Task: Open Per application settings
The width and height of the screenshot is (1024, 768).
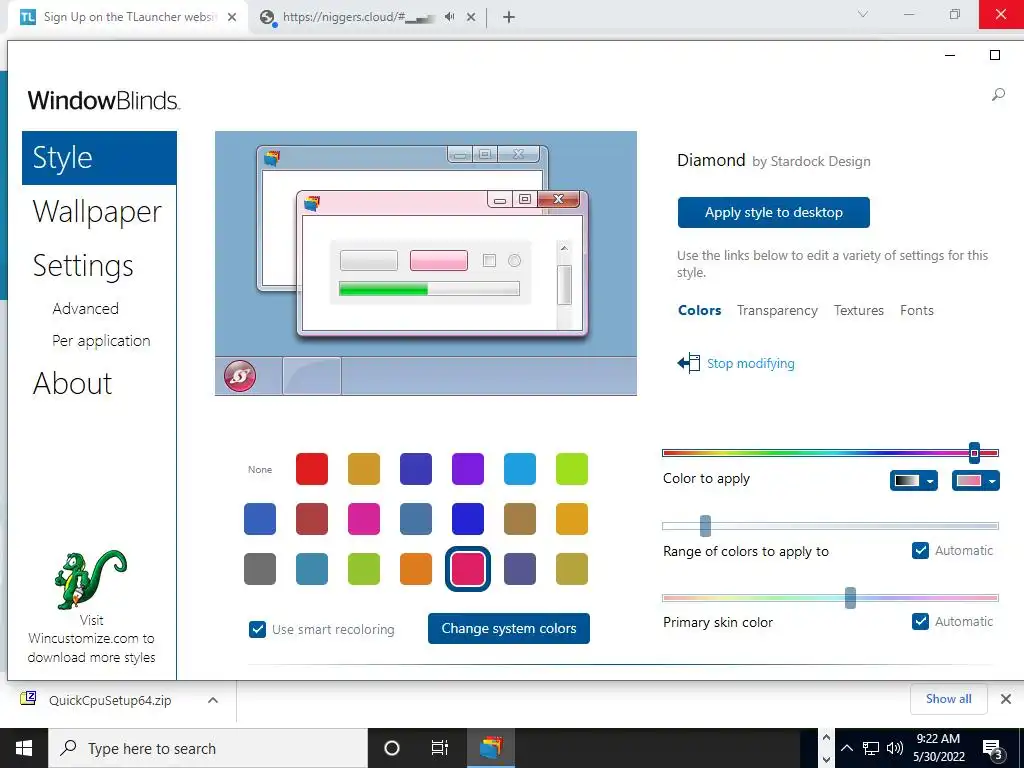Action: pos(101,341)
